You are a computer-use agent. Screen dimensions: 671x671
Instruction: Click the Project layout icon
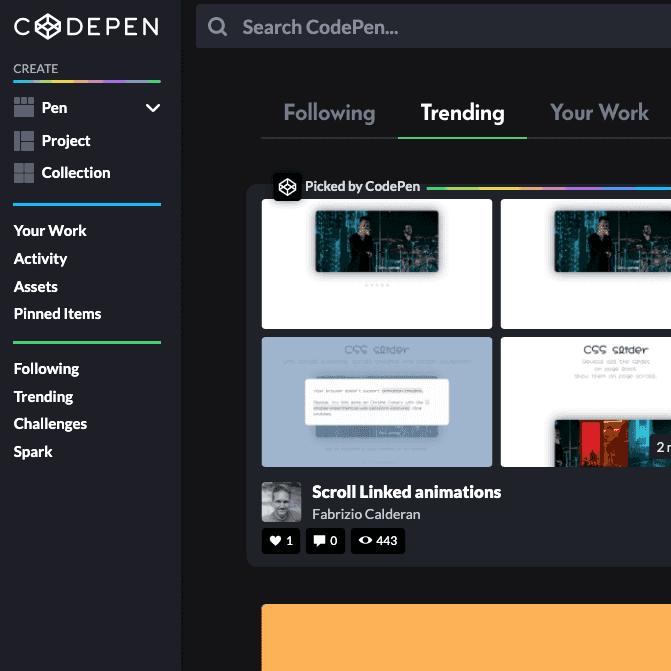(x=24, y=141)
